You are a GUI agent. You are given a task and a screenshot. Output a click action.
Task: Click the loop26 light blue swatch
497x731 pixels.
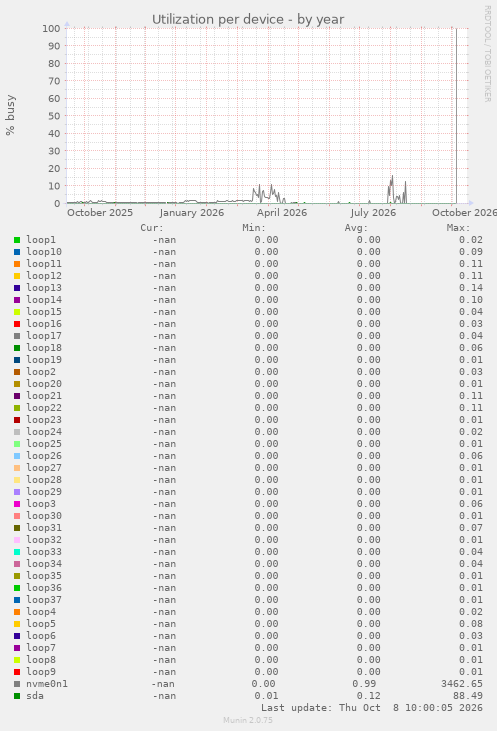pos(17,456)
